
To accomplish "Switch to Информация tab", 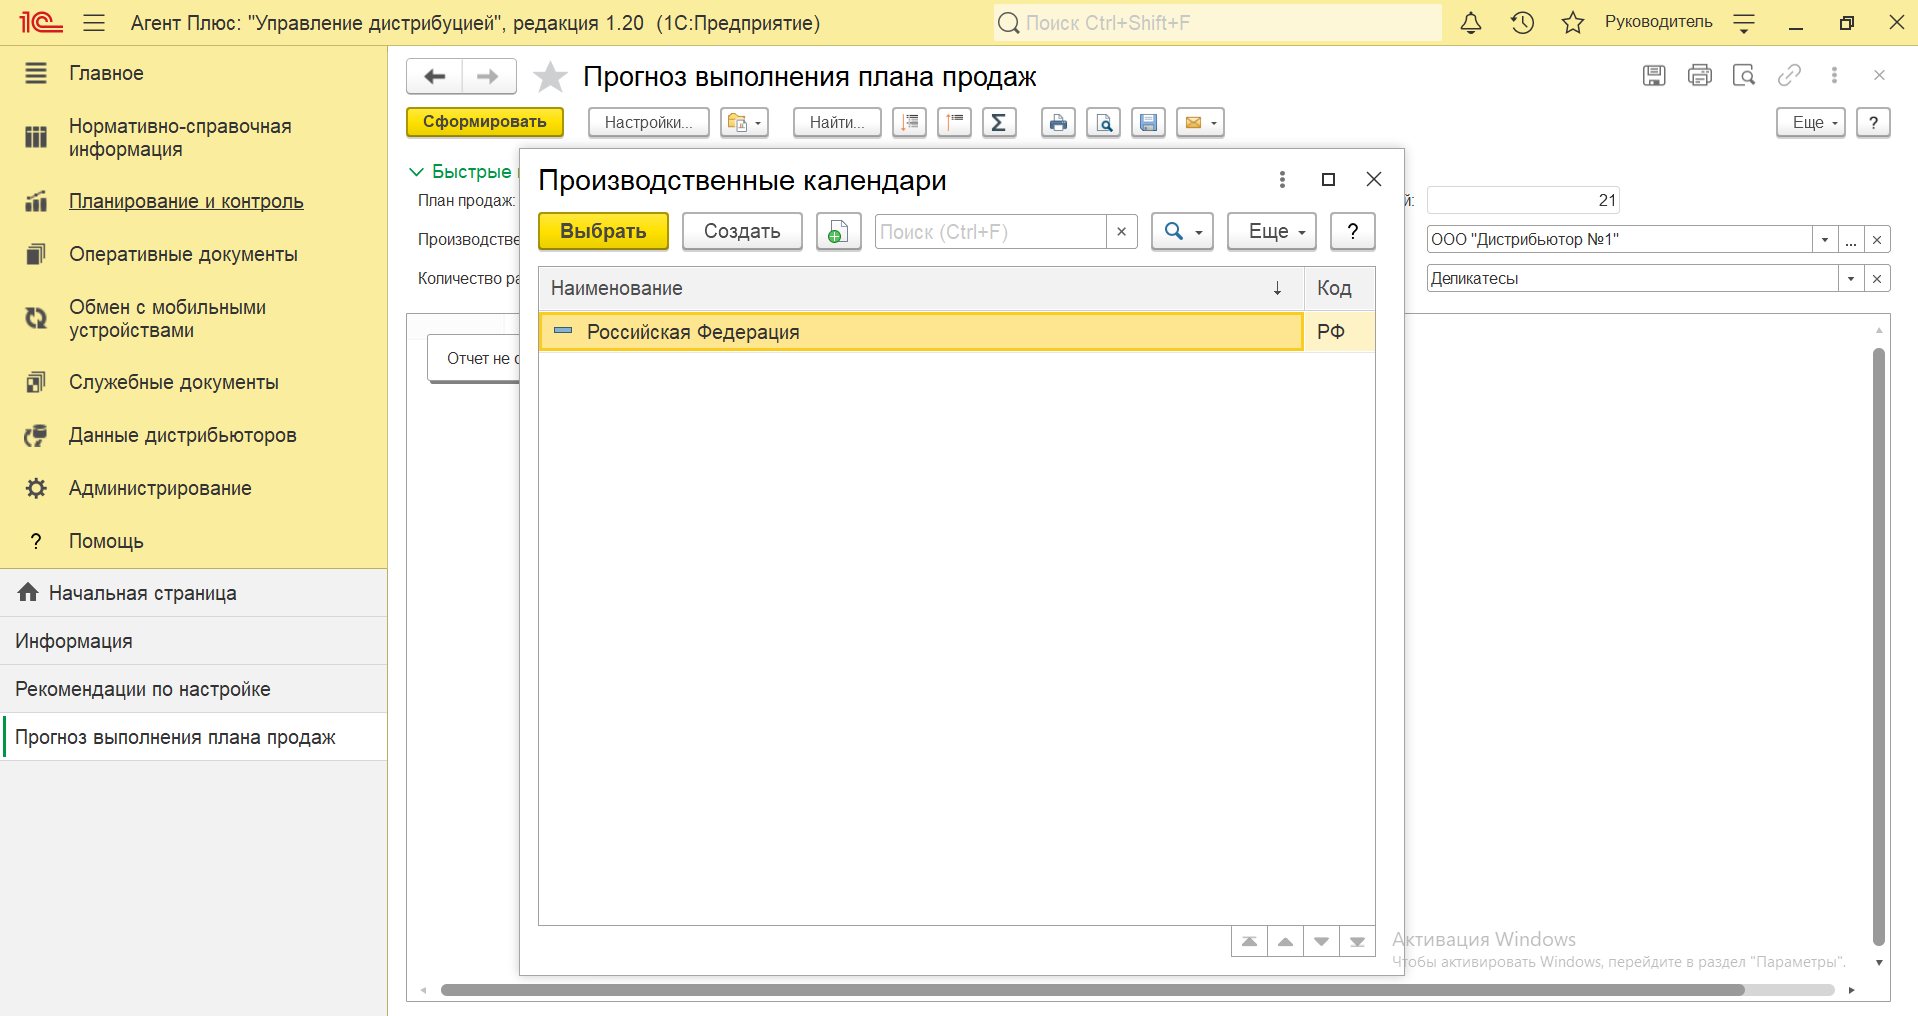I will tap(193, 641).
